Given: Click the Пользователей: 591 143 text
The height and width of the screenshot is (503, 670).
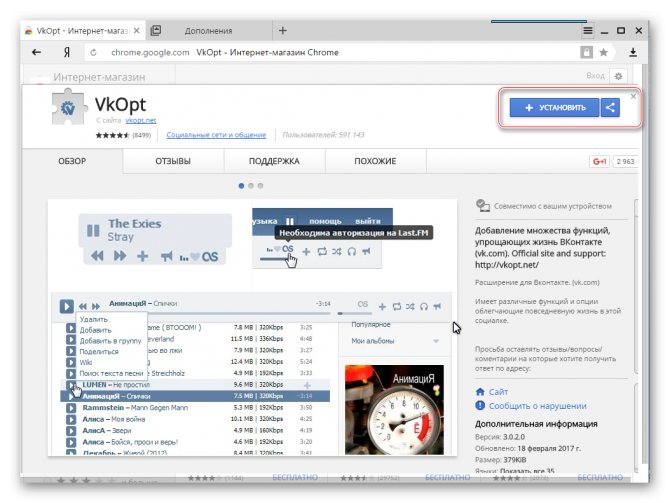Looking at the screenshot, I should pos(323,135).
